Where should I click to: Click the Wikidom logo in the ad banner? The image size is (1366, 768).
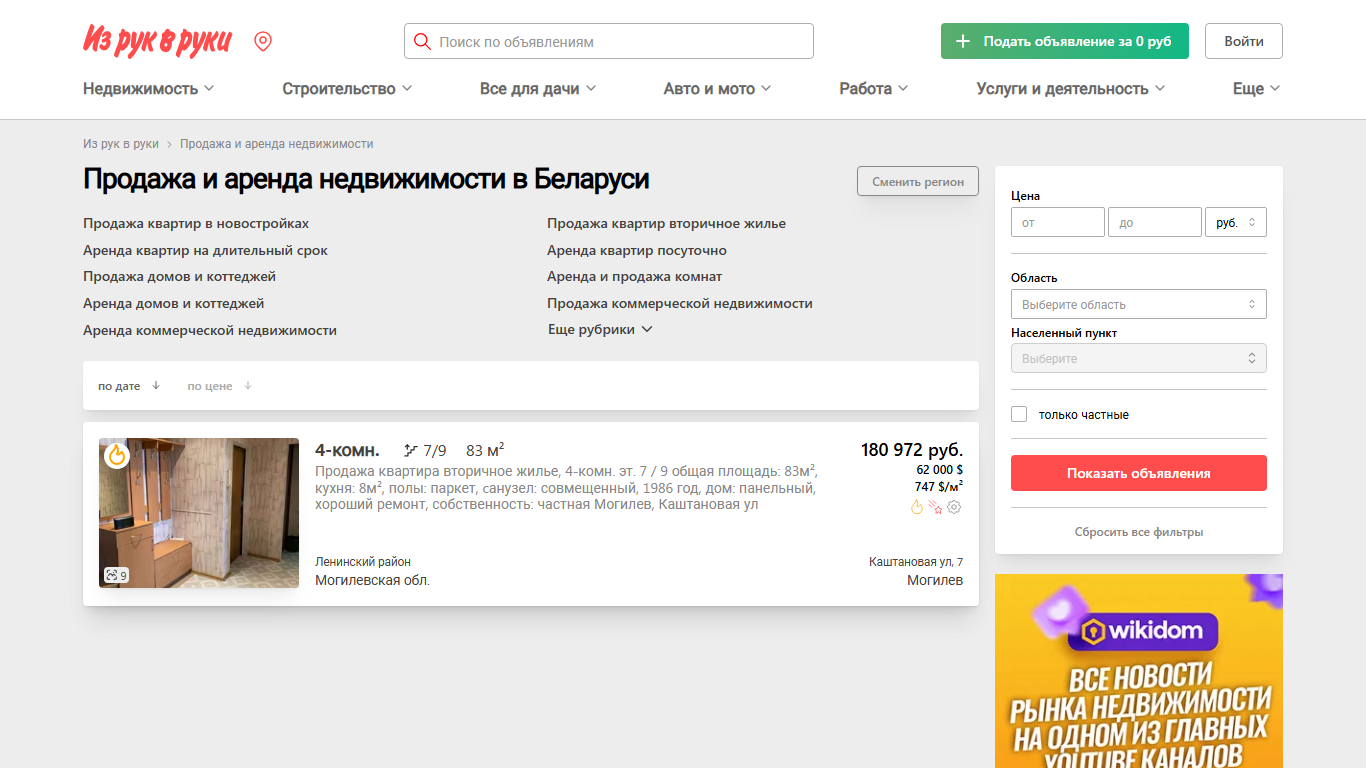tap(1143, 632)
